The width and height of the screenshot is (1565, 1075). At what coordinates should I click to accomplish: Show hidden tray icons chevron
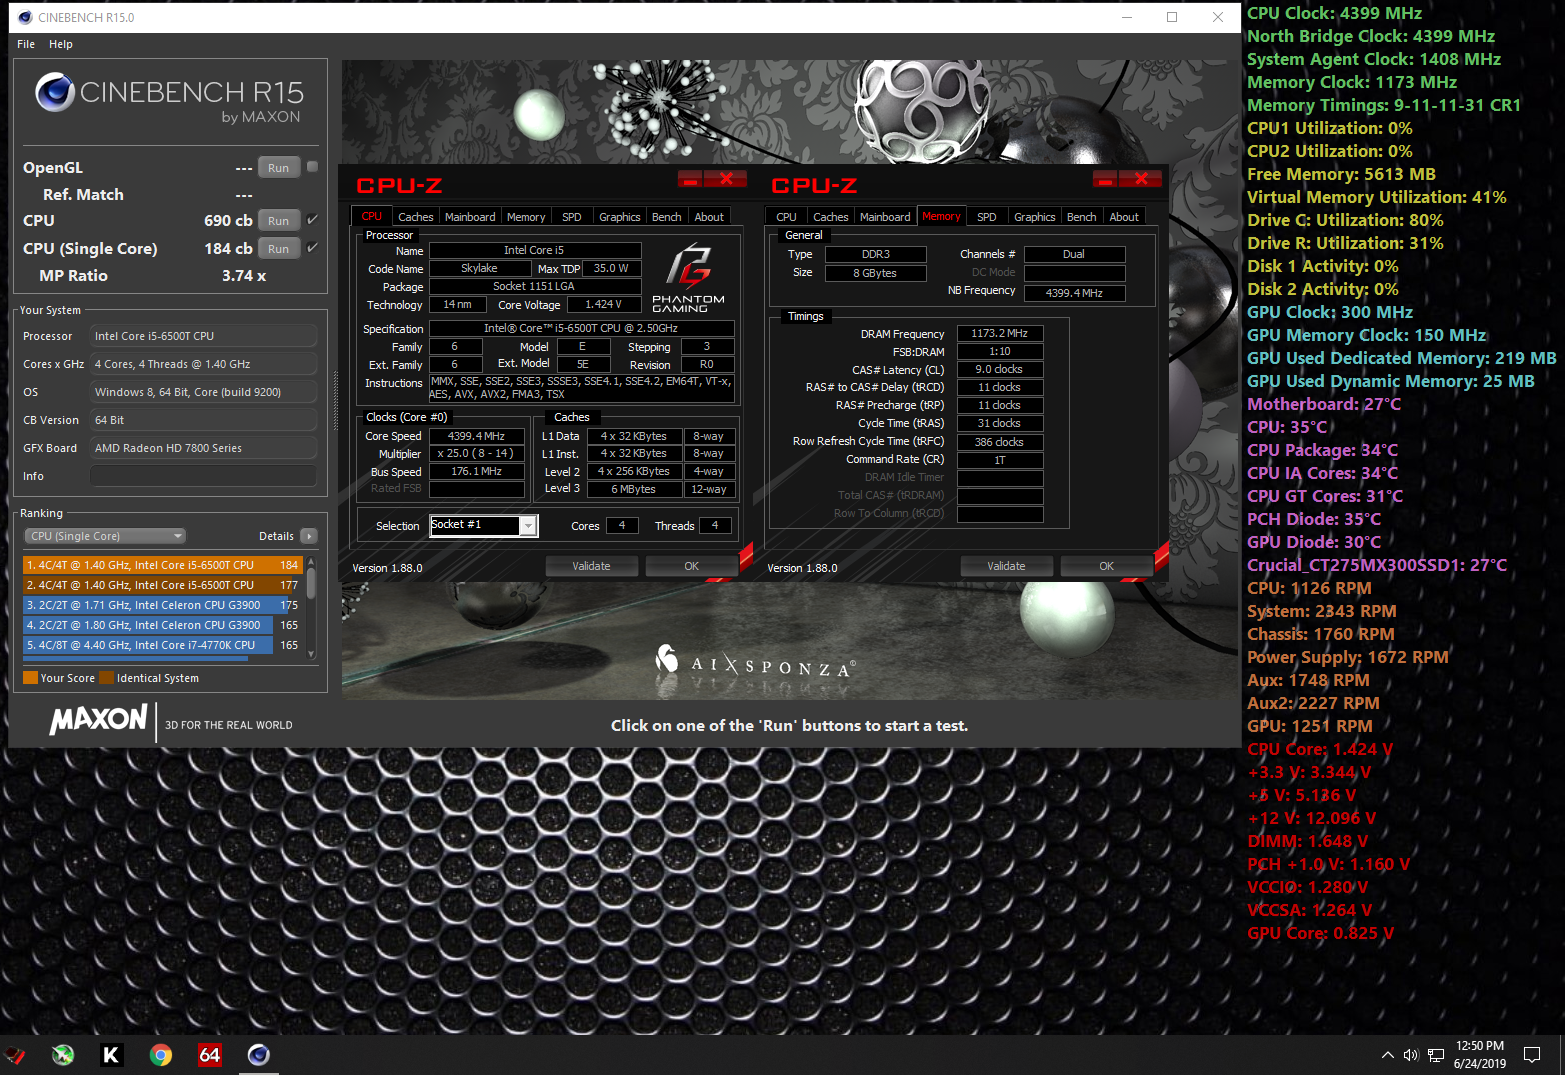pos(1387,1055)
